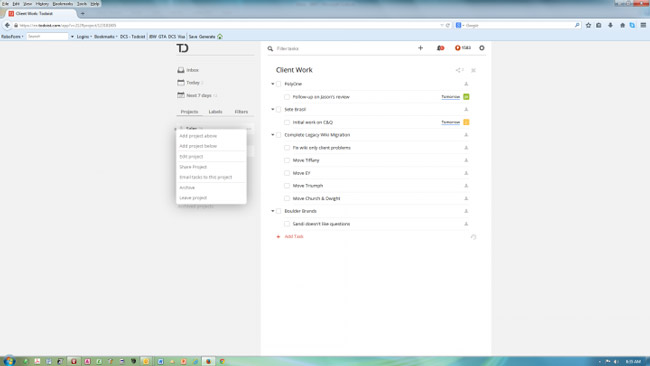Click Tomorrow due date on Initial work
This screenshot has height=366, width=650.
pyautogui.click(x=451, y=122)
